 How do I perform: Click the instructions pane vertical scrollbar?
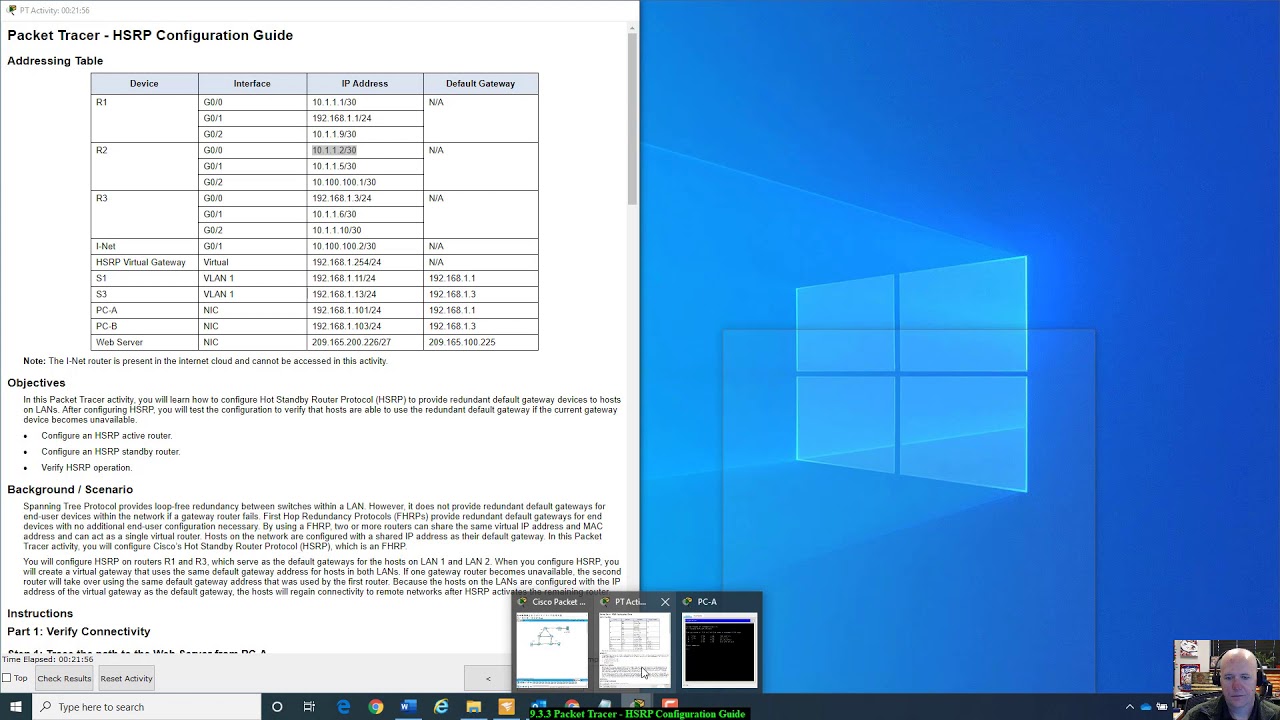[x=632, y=118]
